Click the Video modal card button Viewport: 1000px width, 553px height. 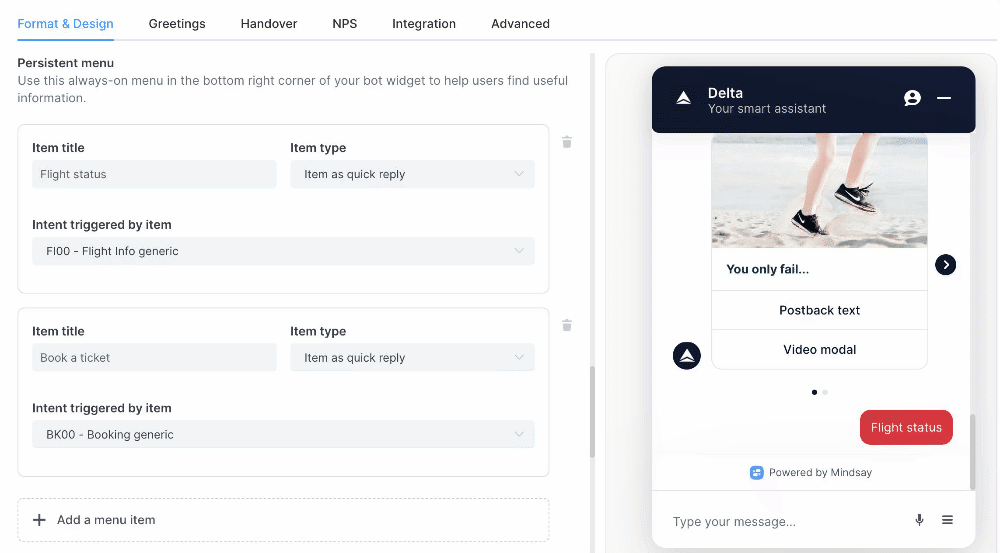(819, 350)
